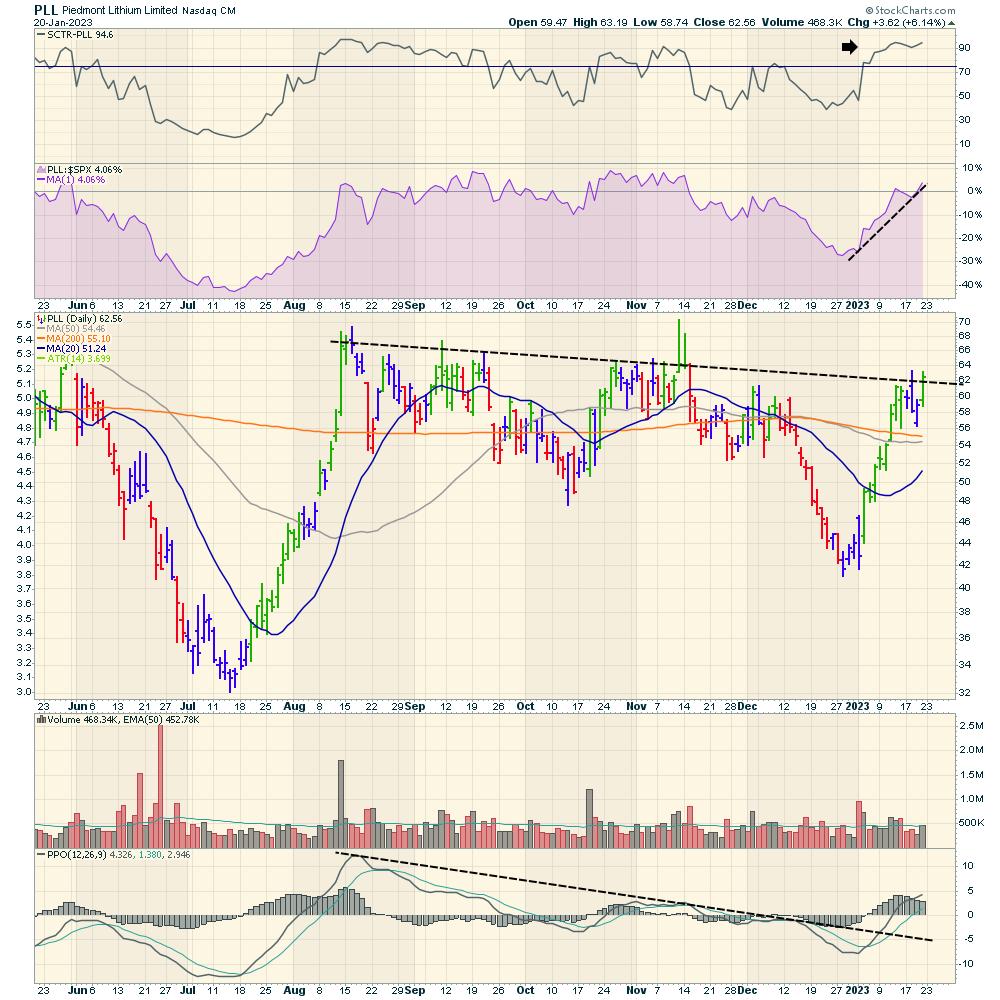1000x1000 pixels.
Task: Click the Open 59.47 value
Action: coord(538,22)
